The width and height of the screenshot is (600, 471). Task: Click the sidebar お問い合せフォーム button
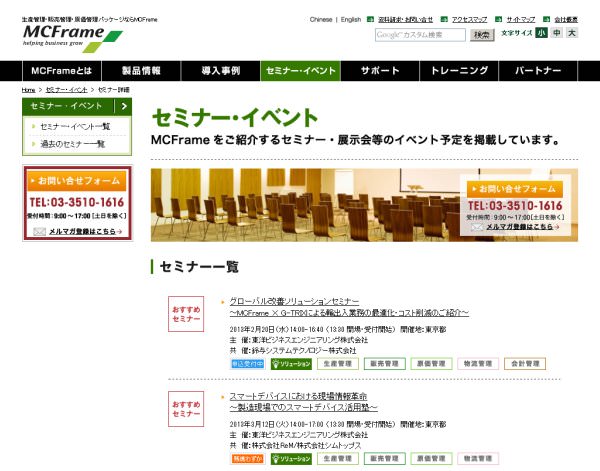77,180
